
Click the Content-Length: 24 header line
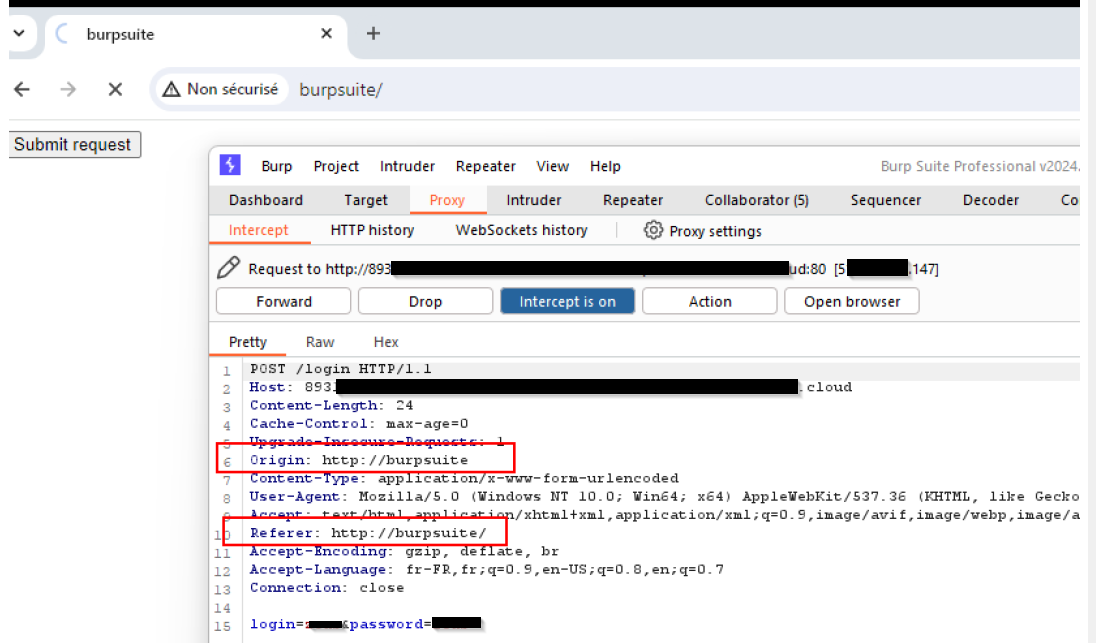(331, 405)
